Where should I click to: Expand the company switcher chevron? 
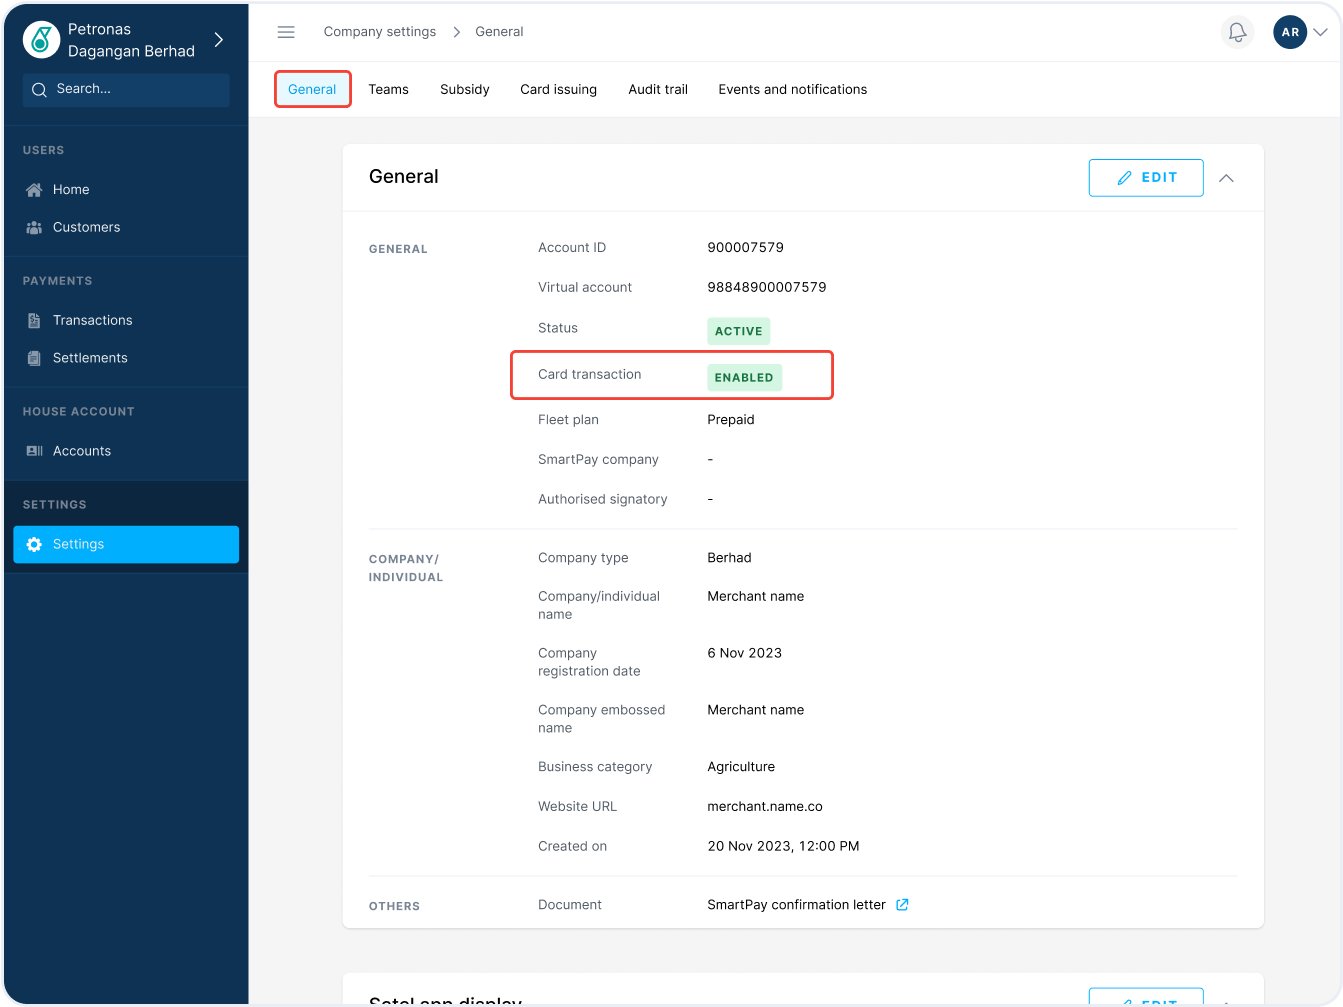click(219, 40)
